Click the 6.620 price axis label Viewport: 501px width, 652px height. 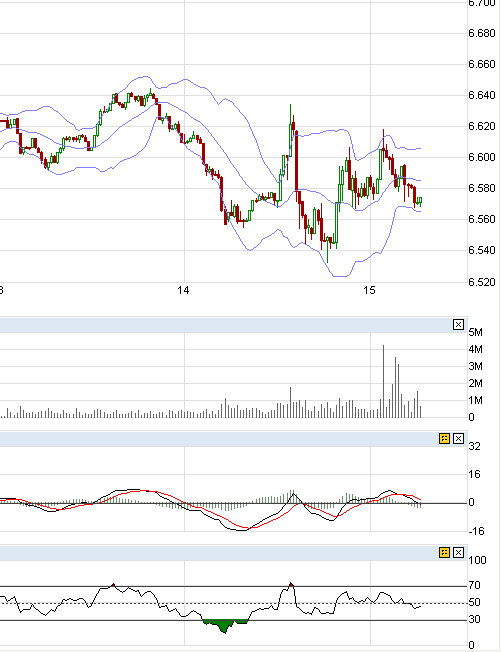(482, 126)
